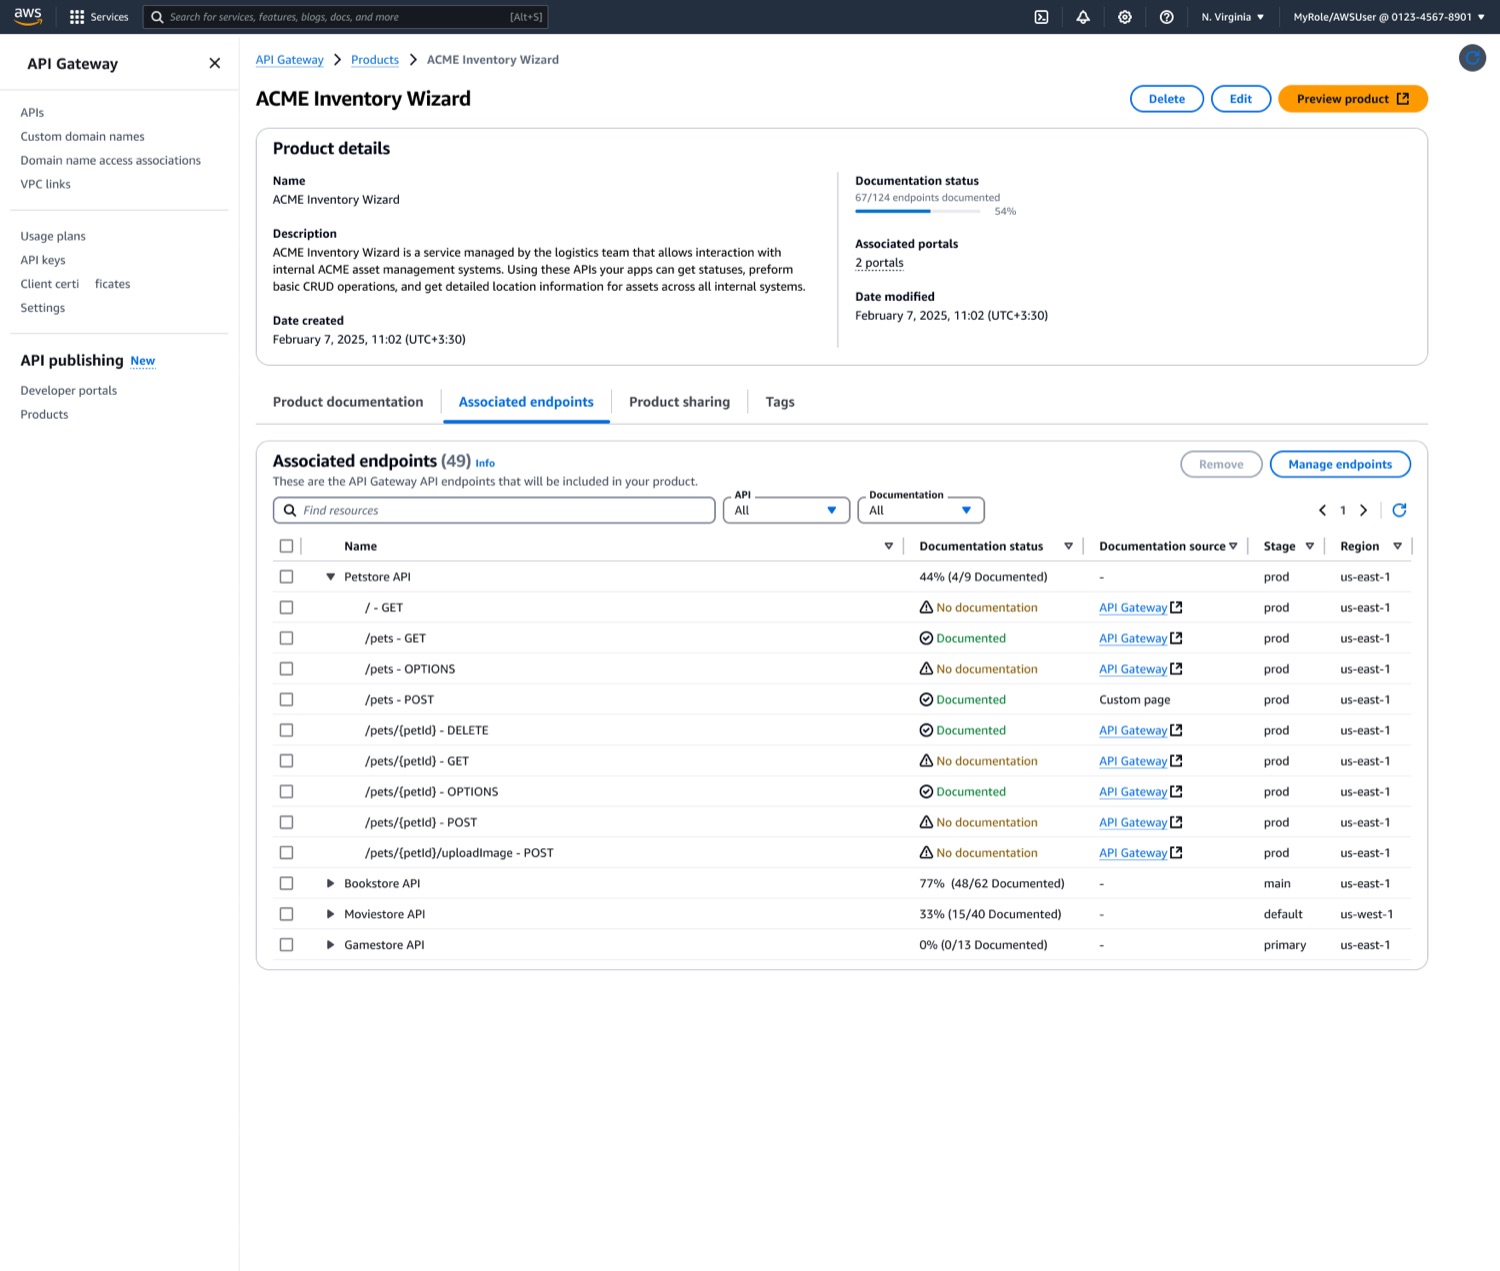Open the CloudShell terminal icon

[x=1041, y=17]
